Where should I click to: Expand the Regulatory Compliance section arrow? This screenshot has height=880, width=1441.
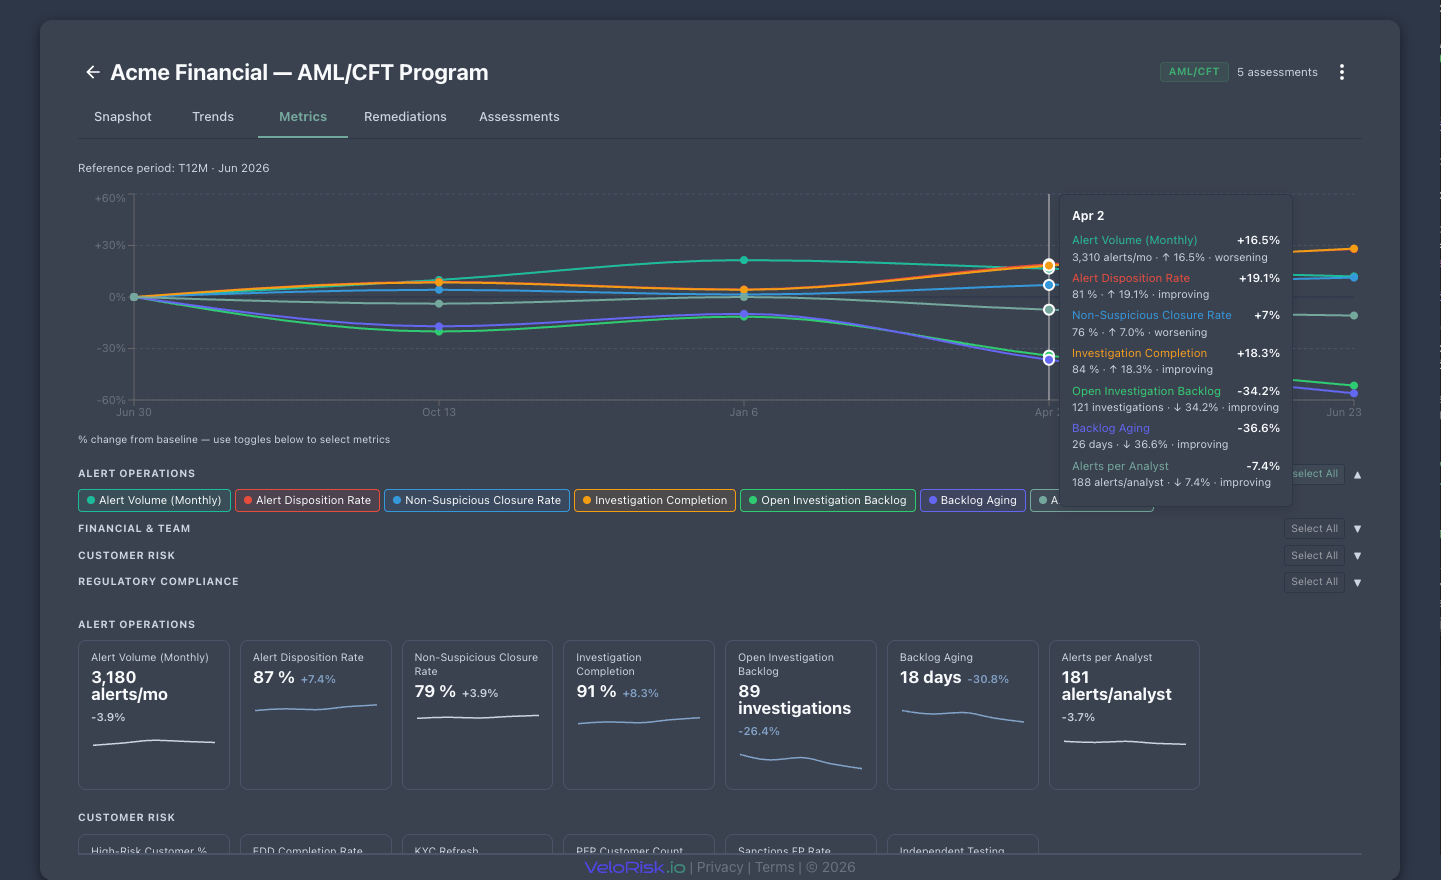pyautogui.click(x=1357, y=582)
